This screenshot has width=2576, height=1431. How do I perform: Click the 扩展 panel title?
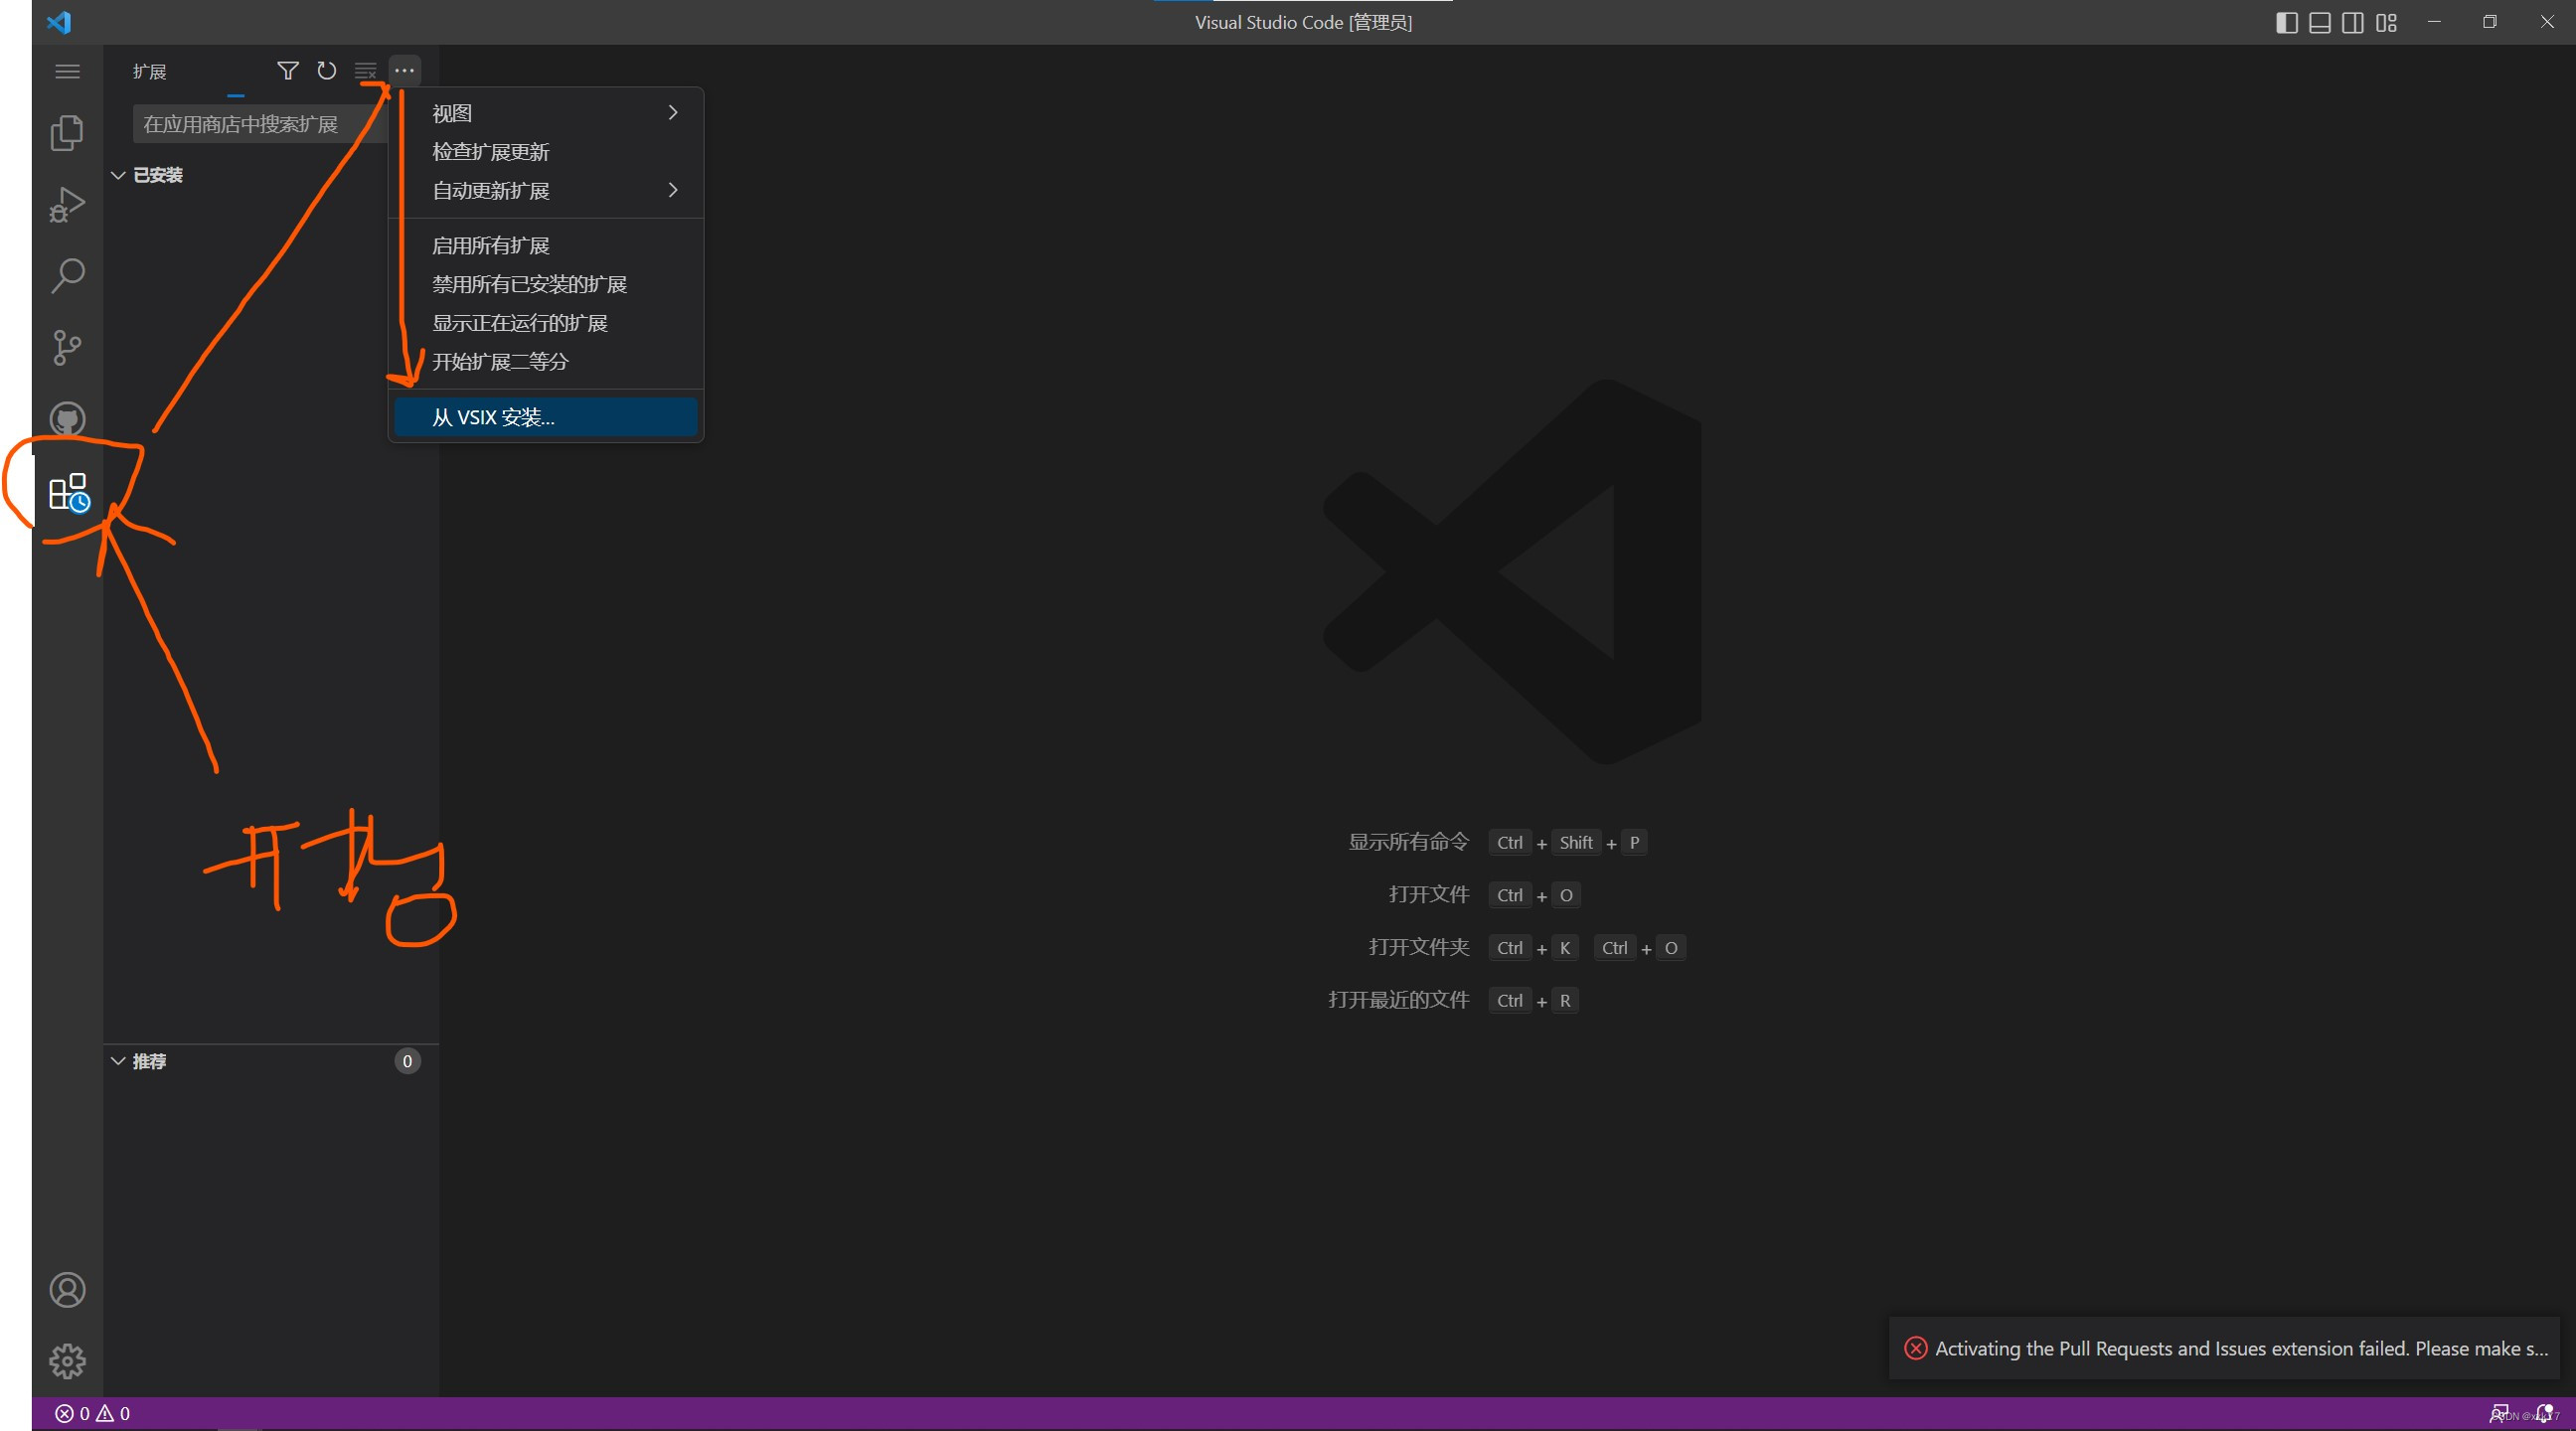[x=149, y=71]
